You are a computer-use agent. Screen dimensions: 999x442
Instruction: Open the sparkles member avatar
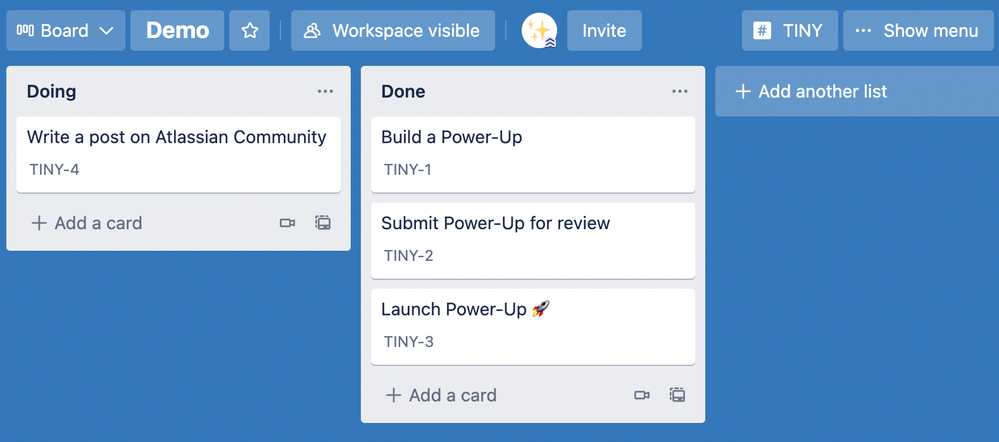point(539,31)
